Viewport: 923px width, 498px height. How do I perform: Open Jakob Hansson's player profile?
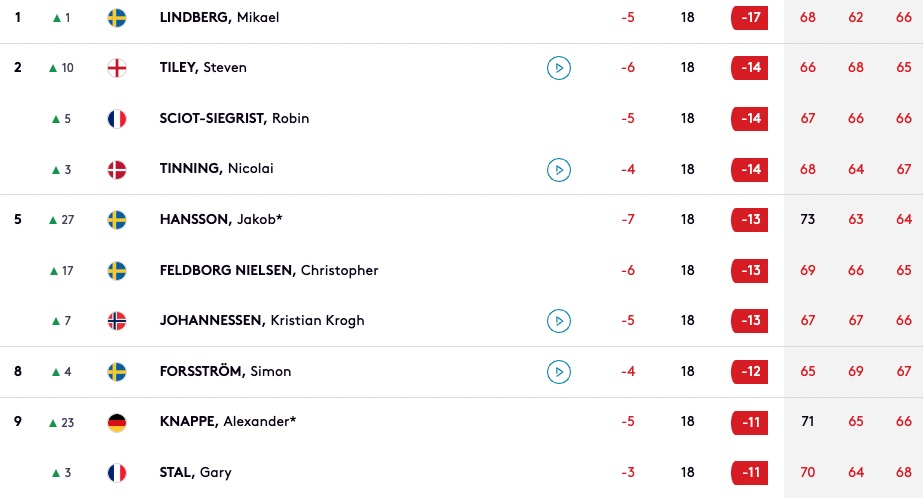coord(221,219)
